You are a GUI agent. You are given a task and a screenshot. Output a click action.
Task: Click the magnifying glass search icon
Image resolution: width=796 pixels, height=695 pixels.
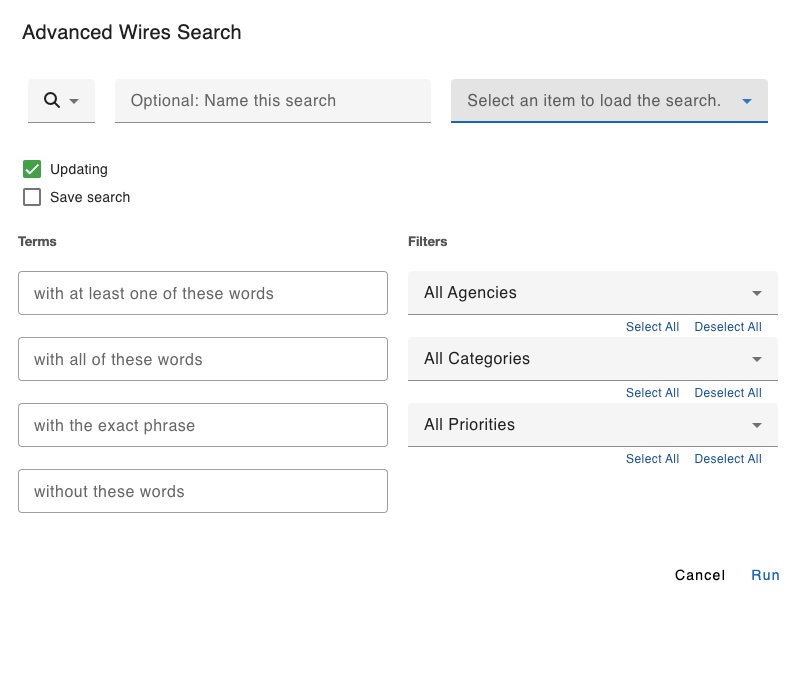(52, 100)
